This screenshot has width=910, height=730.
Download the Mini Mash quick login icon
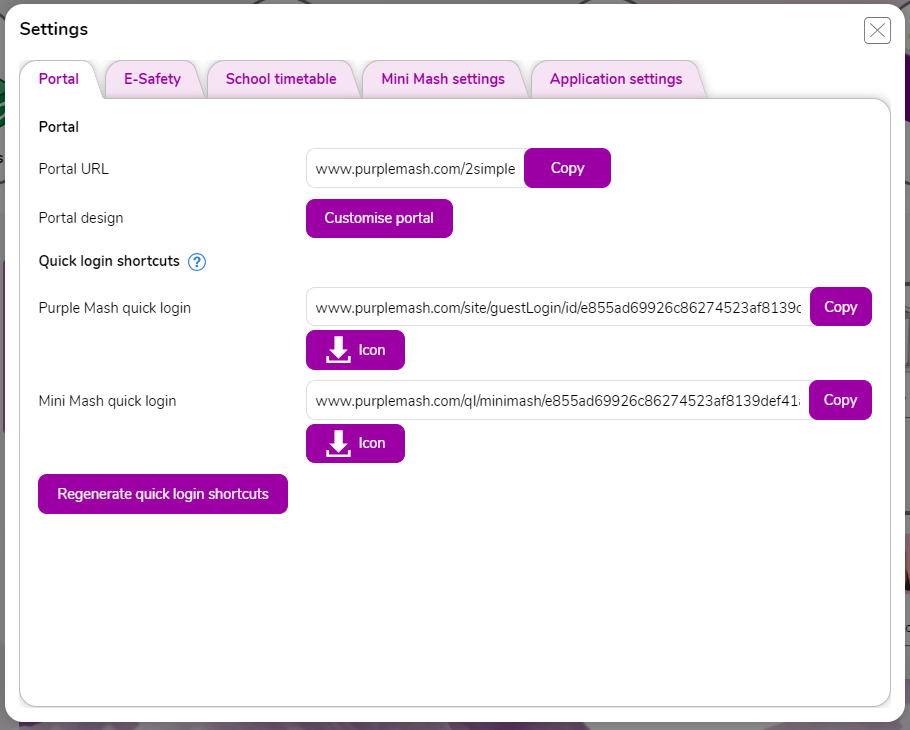pos(355,443)
